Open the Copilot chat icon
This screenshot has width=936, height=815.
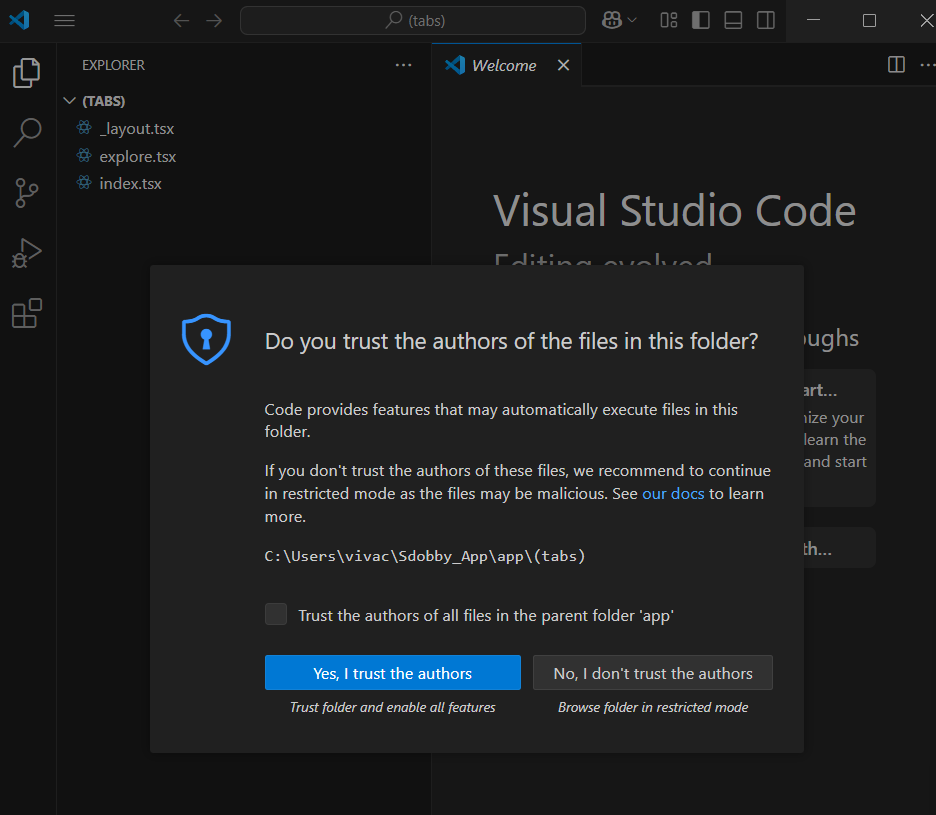point(612,20)
